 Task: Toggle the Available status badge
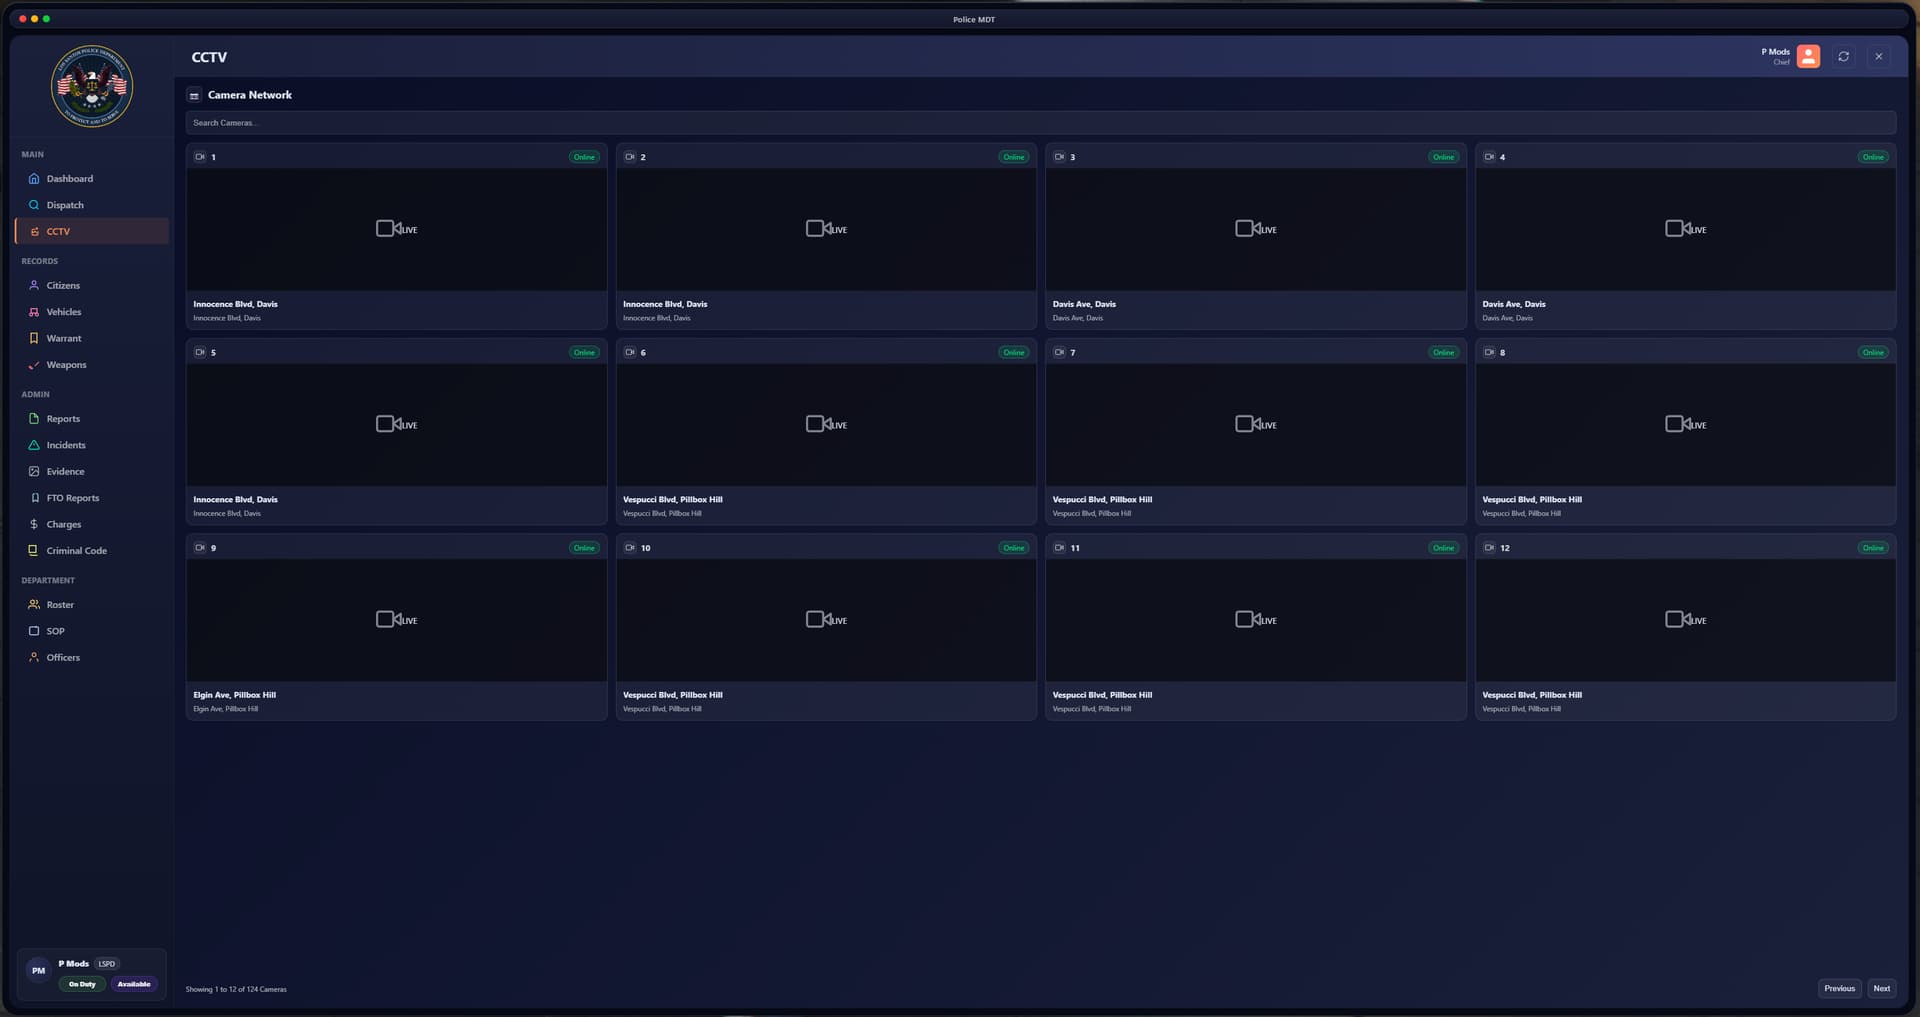coord(134,985)
